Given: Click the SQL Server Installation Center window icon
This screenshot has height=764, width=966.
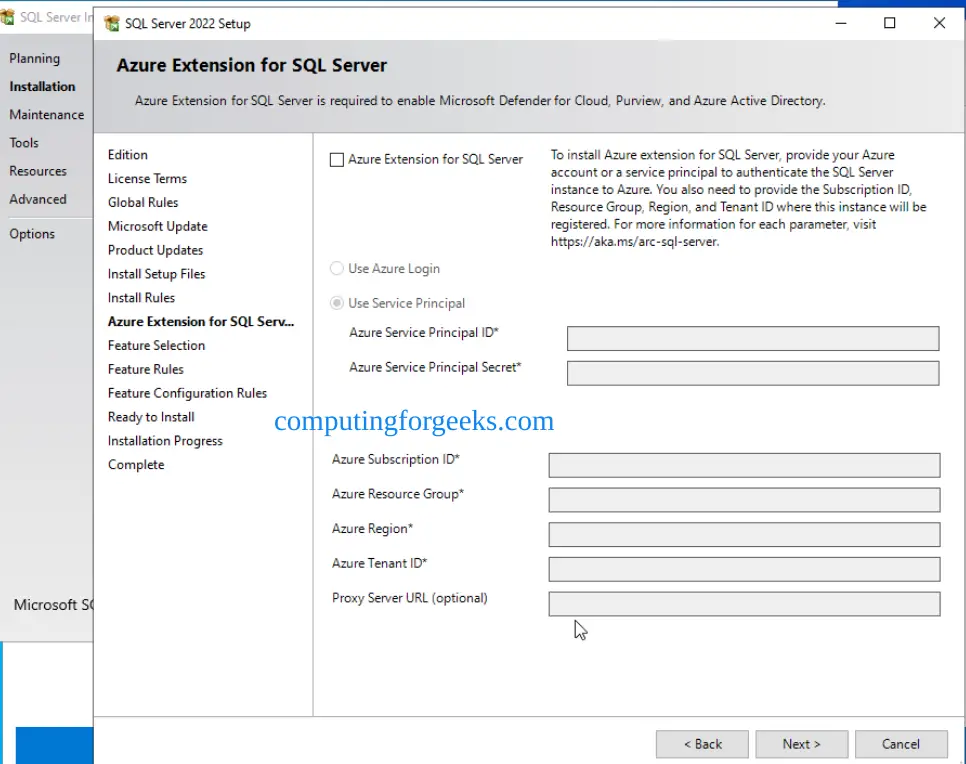Looking at the screenshot, I should (x=7, y=17).
